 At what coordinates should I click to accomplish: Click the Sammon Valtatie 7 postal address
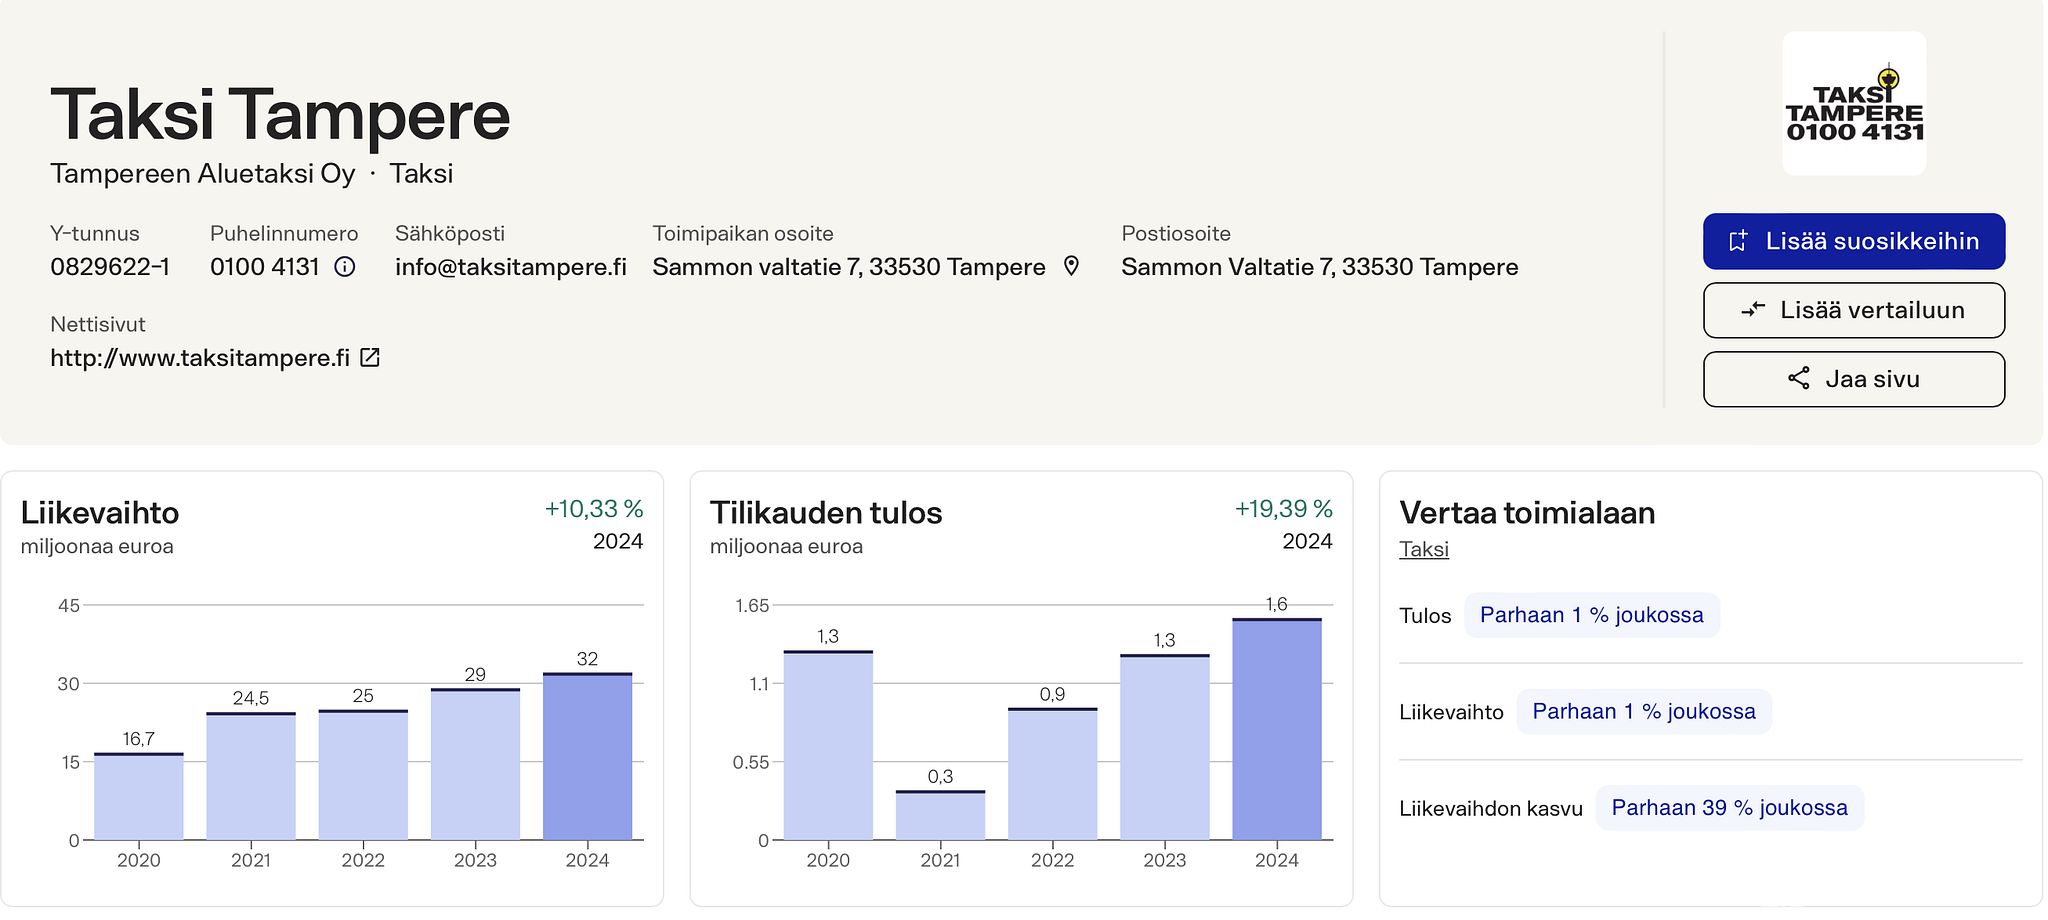click(1320, 267)
